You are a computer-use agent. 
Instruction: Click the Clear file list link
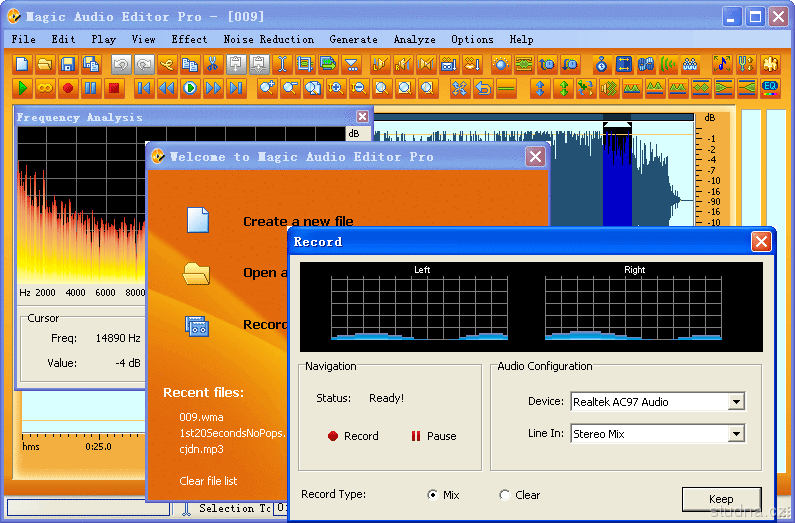pos(208,481)
